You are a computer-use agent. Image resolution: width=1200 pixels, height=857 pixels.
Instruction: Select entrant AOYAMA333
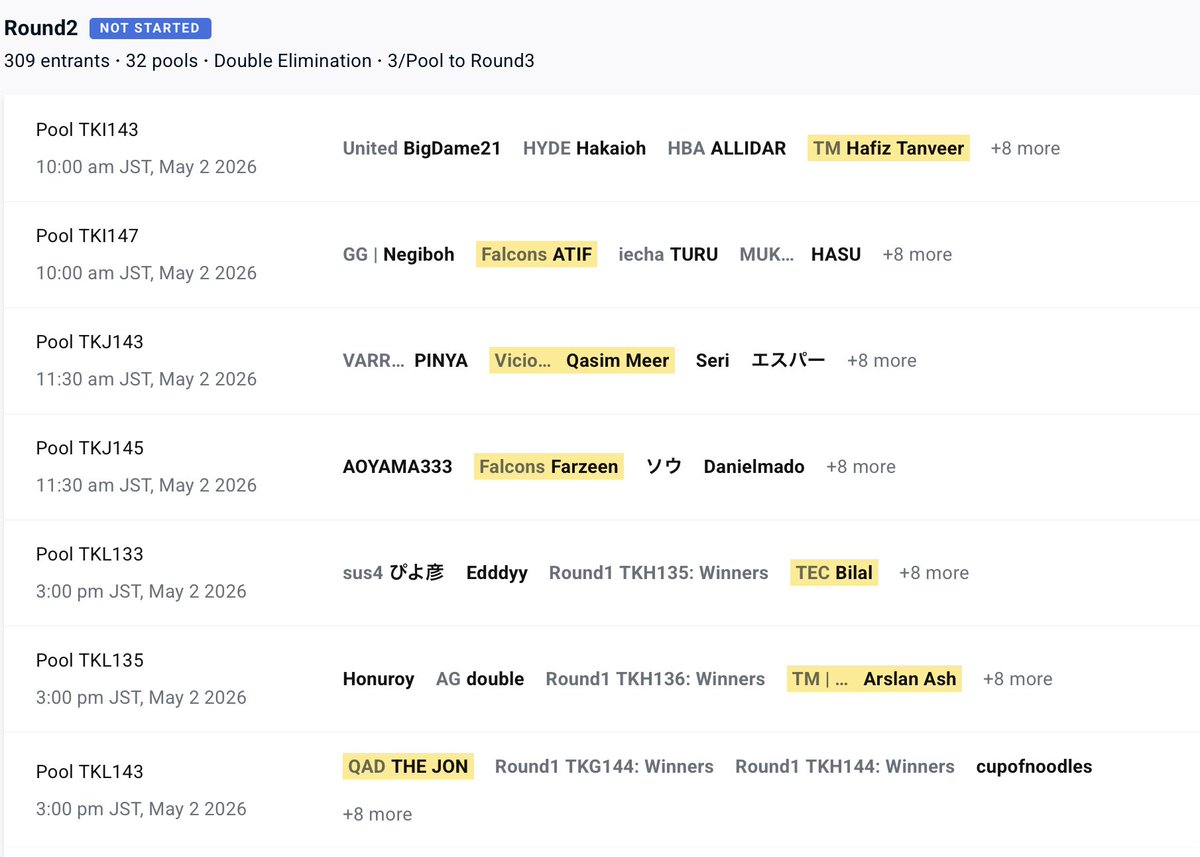(397, 466)
